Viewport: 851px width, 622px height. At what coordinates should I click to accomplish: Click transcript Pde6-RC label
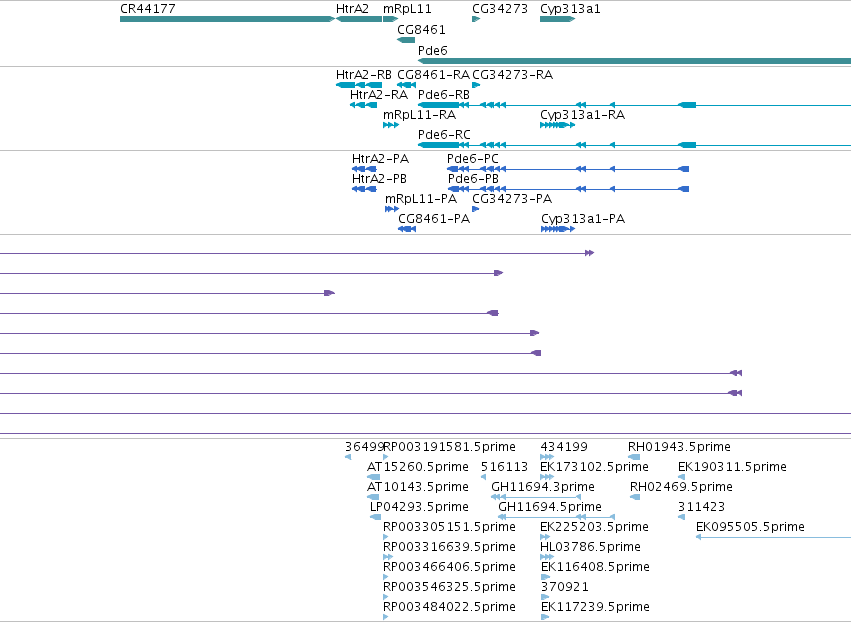click(x=444, y=134)
